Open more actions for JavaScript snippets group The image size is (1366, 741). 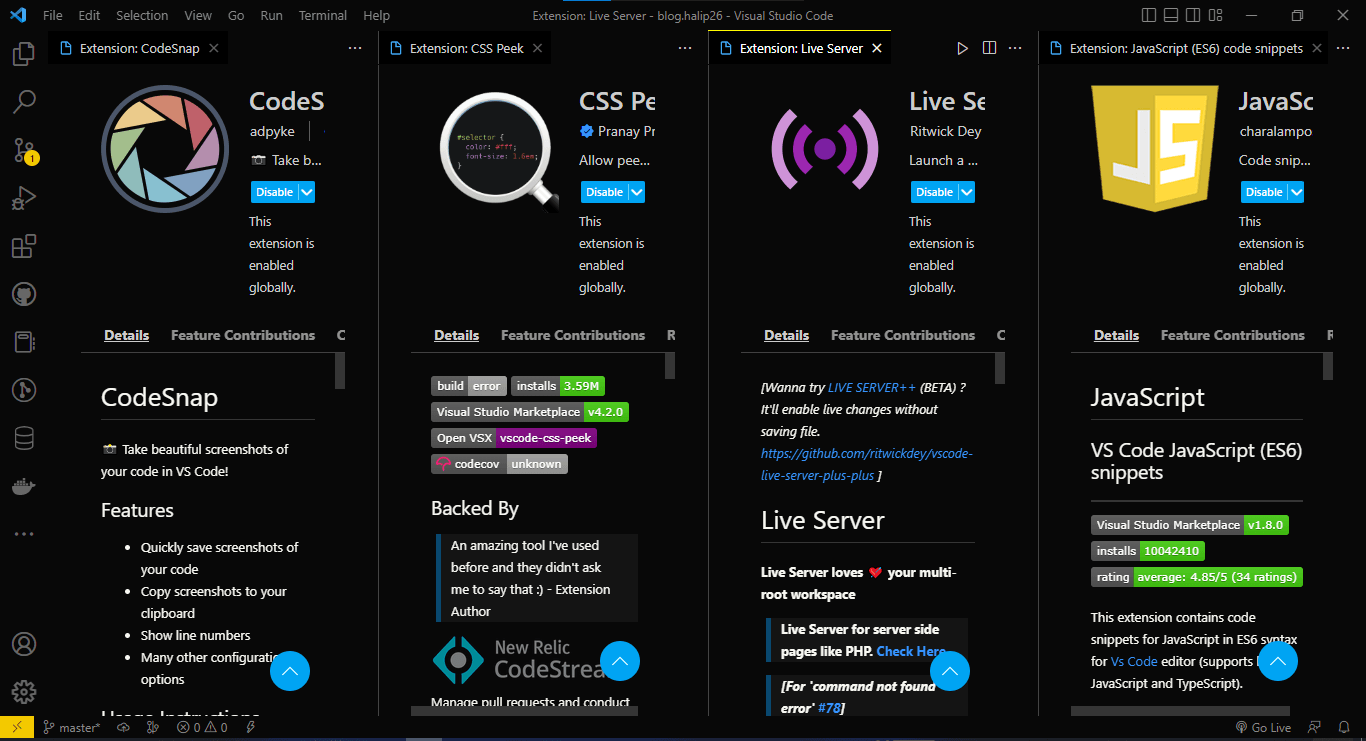[1345, 48]
